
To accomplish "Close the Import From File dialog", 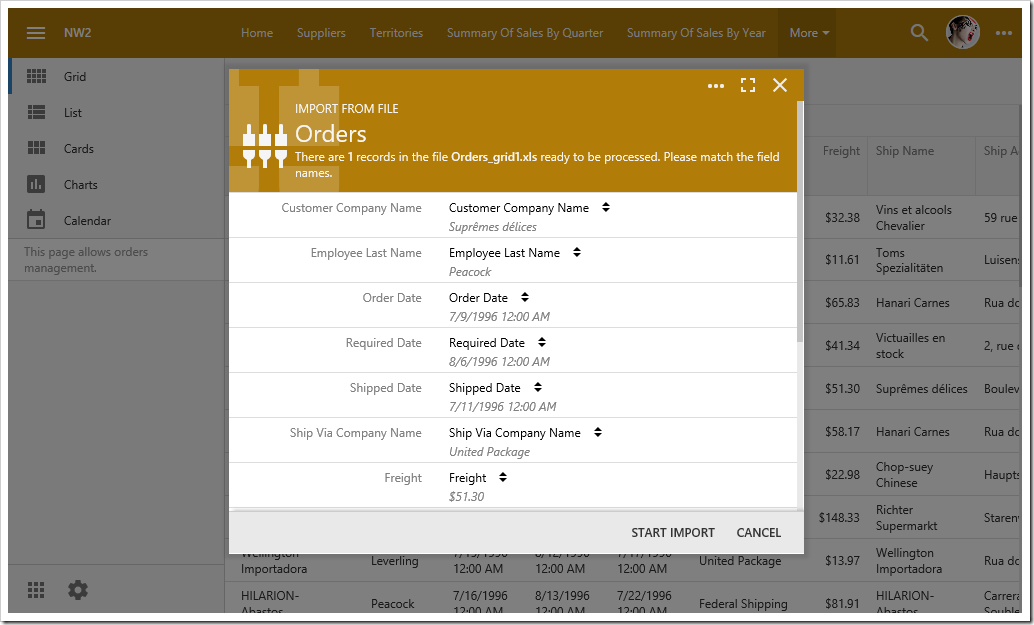I will pos(780,85).
